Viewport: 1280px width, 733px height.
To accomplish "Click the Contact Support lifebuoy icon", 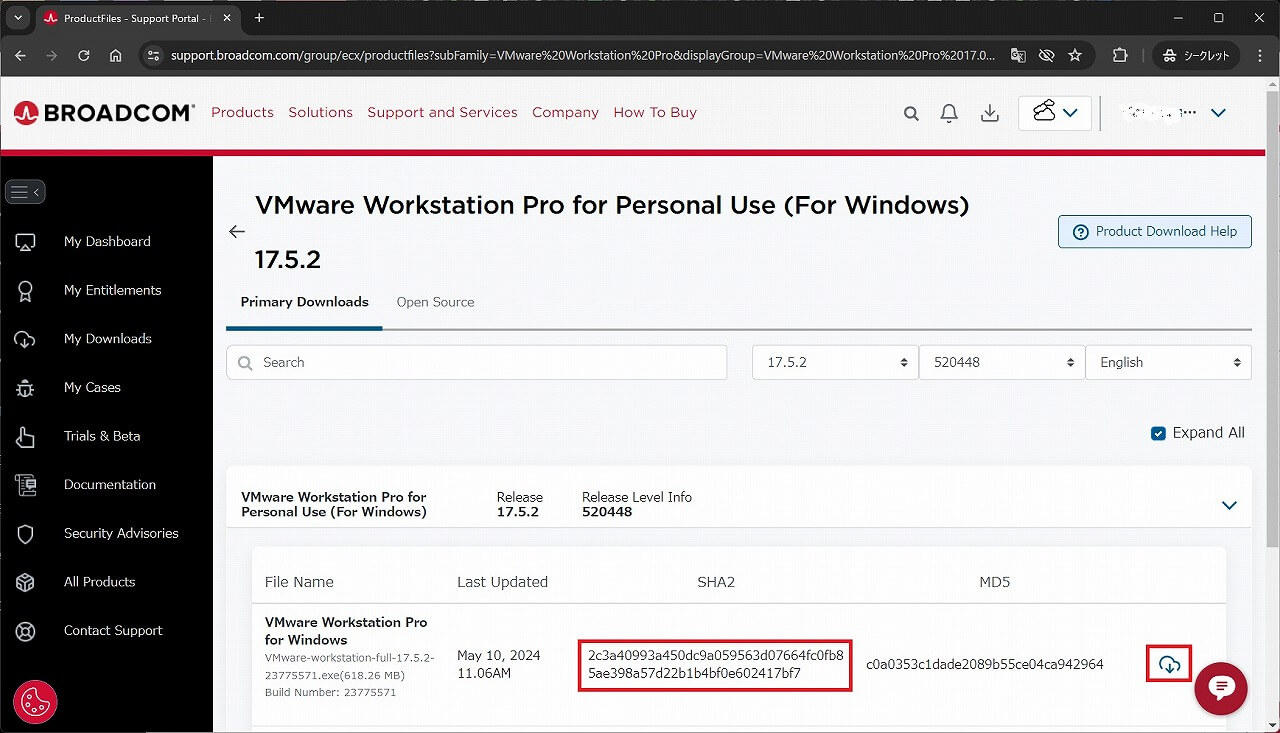I will (26, 631).
